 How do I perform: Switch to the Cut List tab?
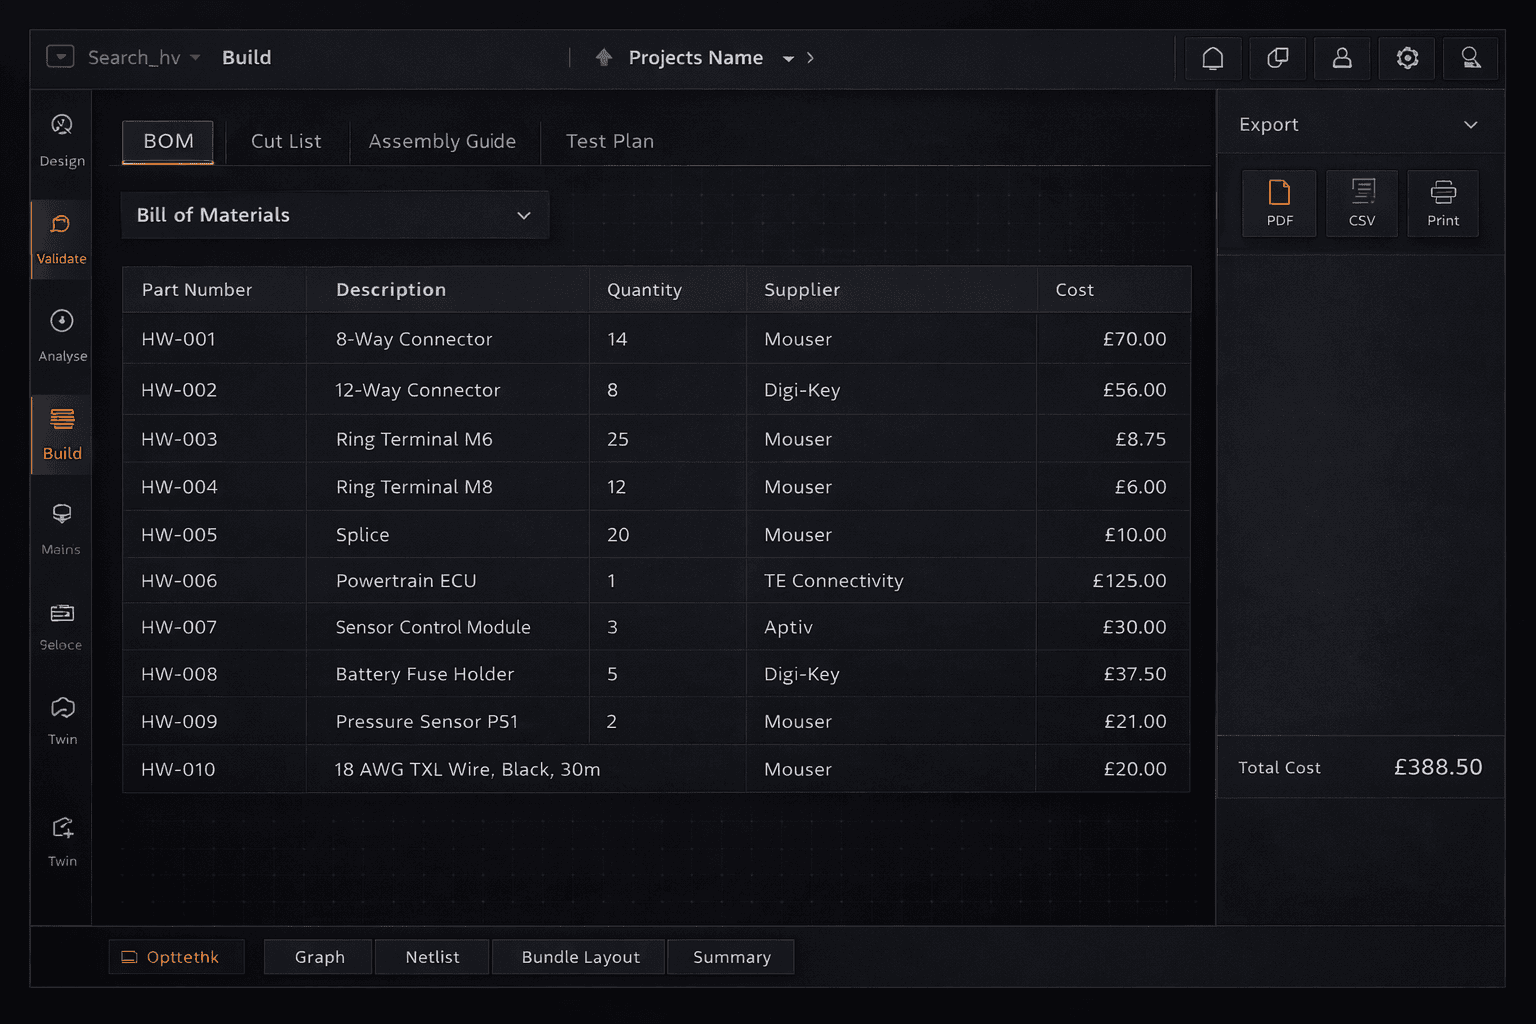pos(286,141)
